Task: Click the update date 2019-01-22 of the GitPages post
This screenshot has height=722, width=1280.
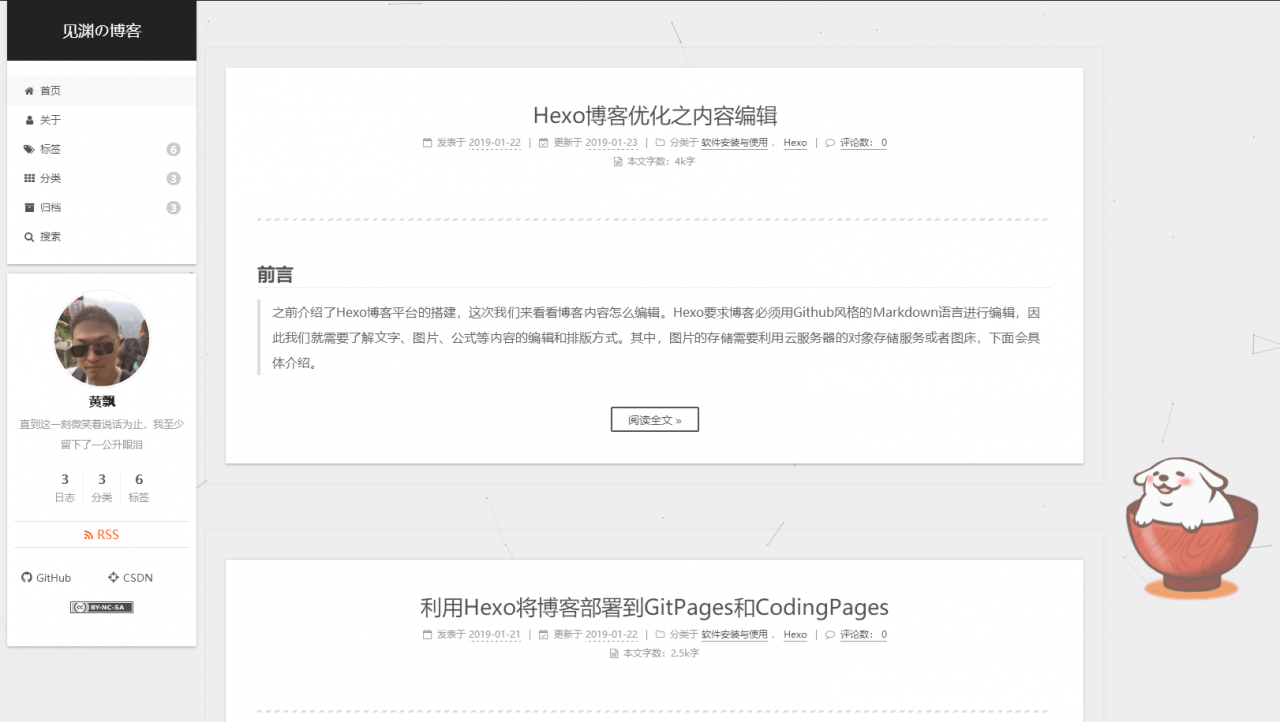Action: point(611,635)
